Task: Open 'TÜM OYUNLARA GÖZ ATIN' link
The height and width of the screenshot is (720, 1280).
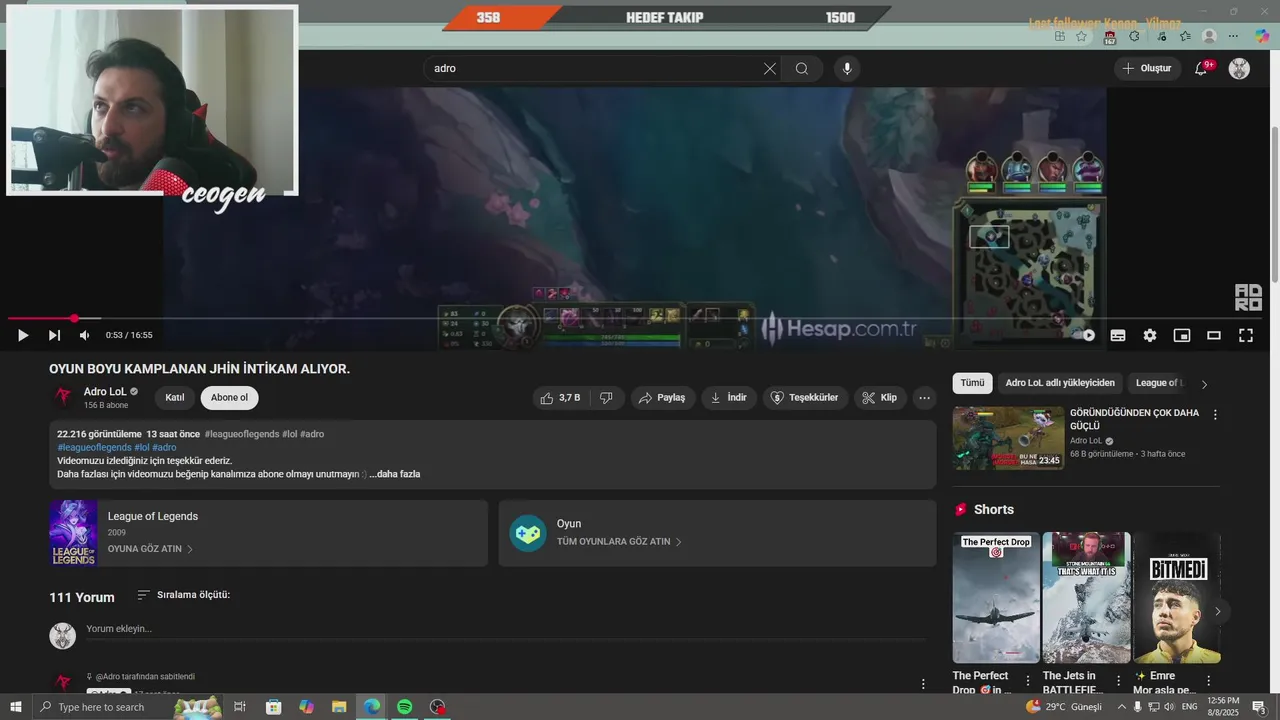Action: click(x=619, y=542)
